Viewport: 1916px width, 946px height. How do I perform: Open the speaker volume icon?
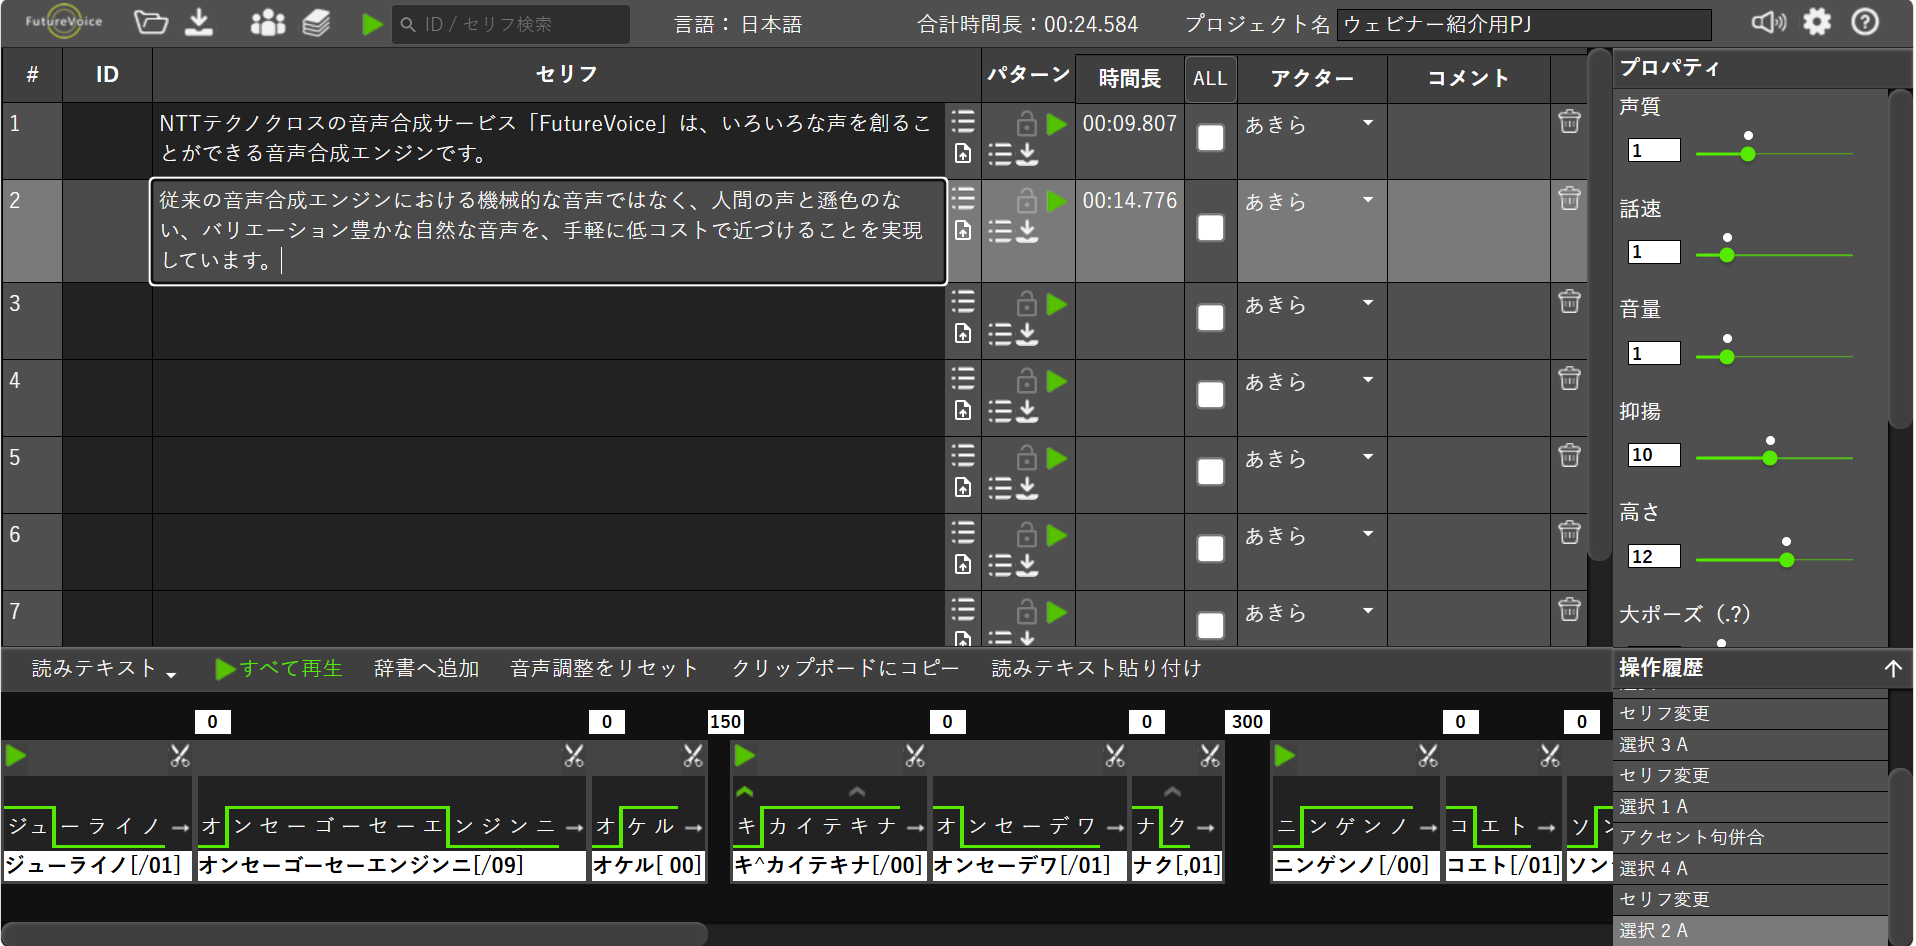pos(1768,22)
